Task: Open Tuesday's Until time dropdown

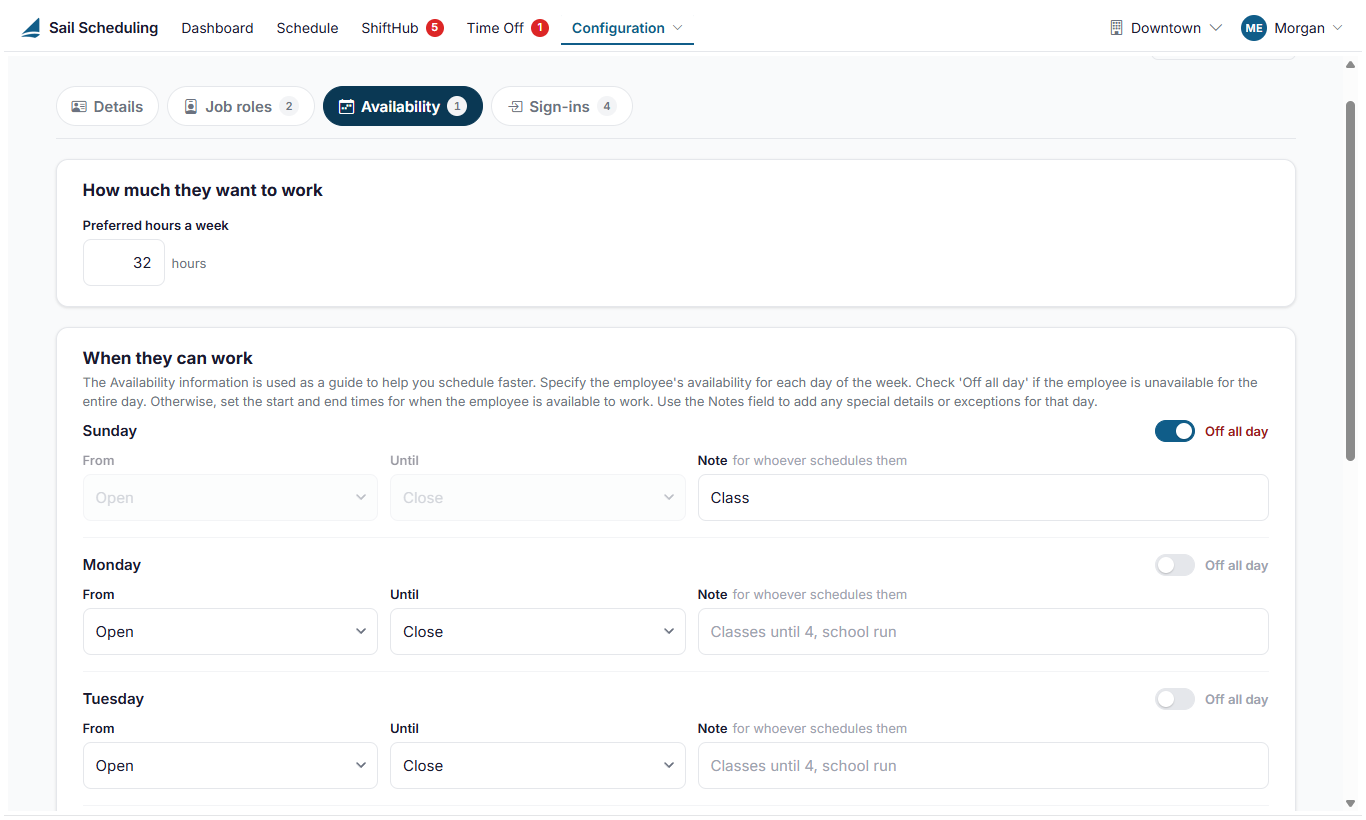Action: pos(538,766)
